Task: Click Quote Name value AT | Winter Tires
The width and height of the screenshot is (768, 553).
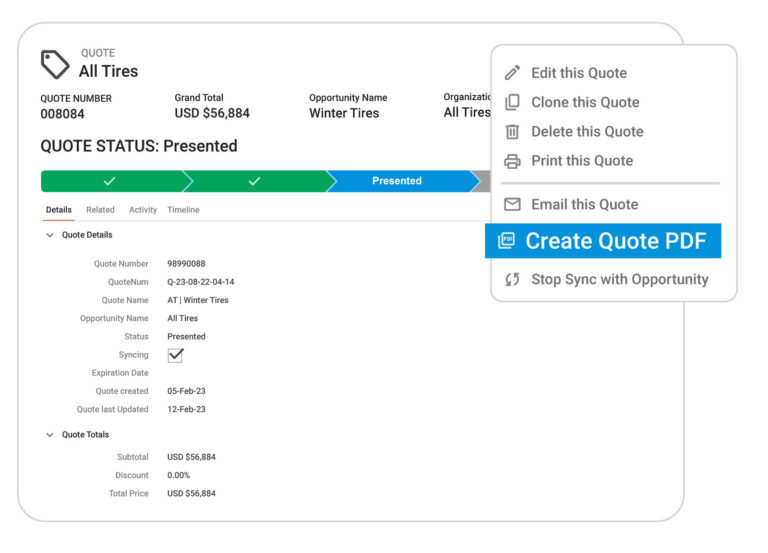Action: [198, 300]
